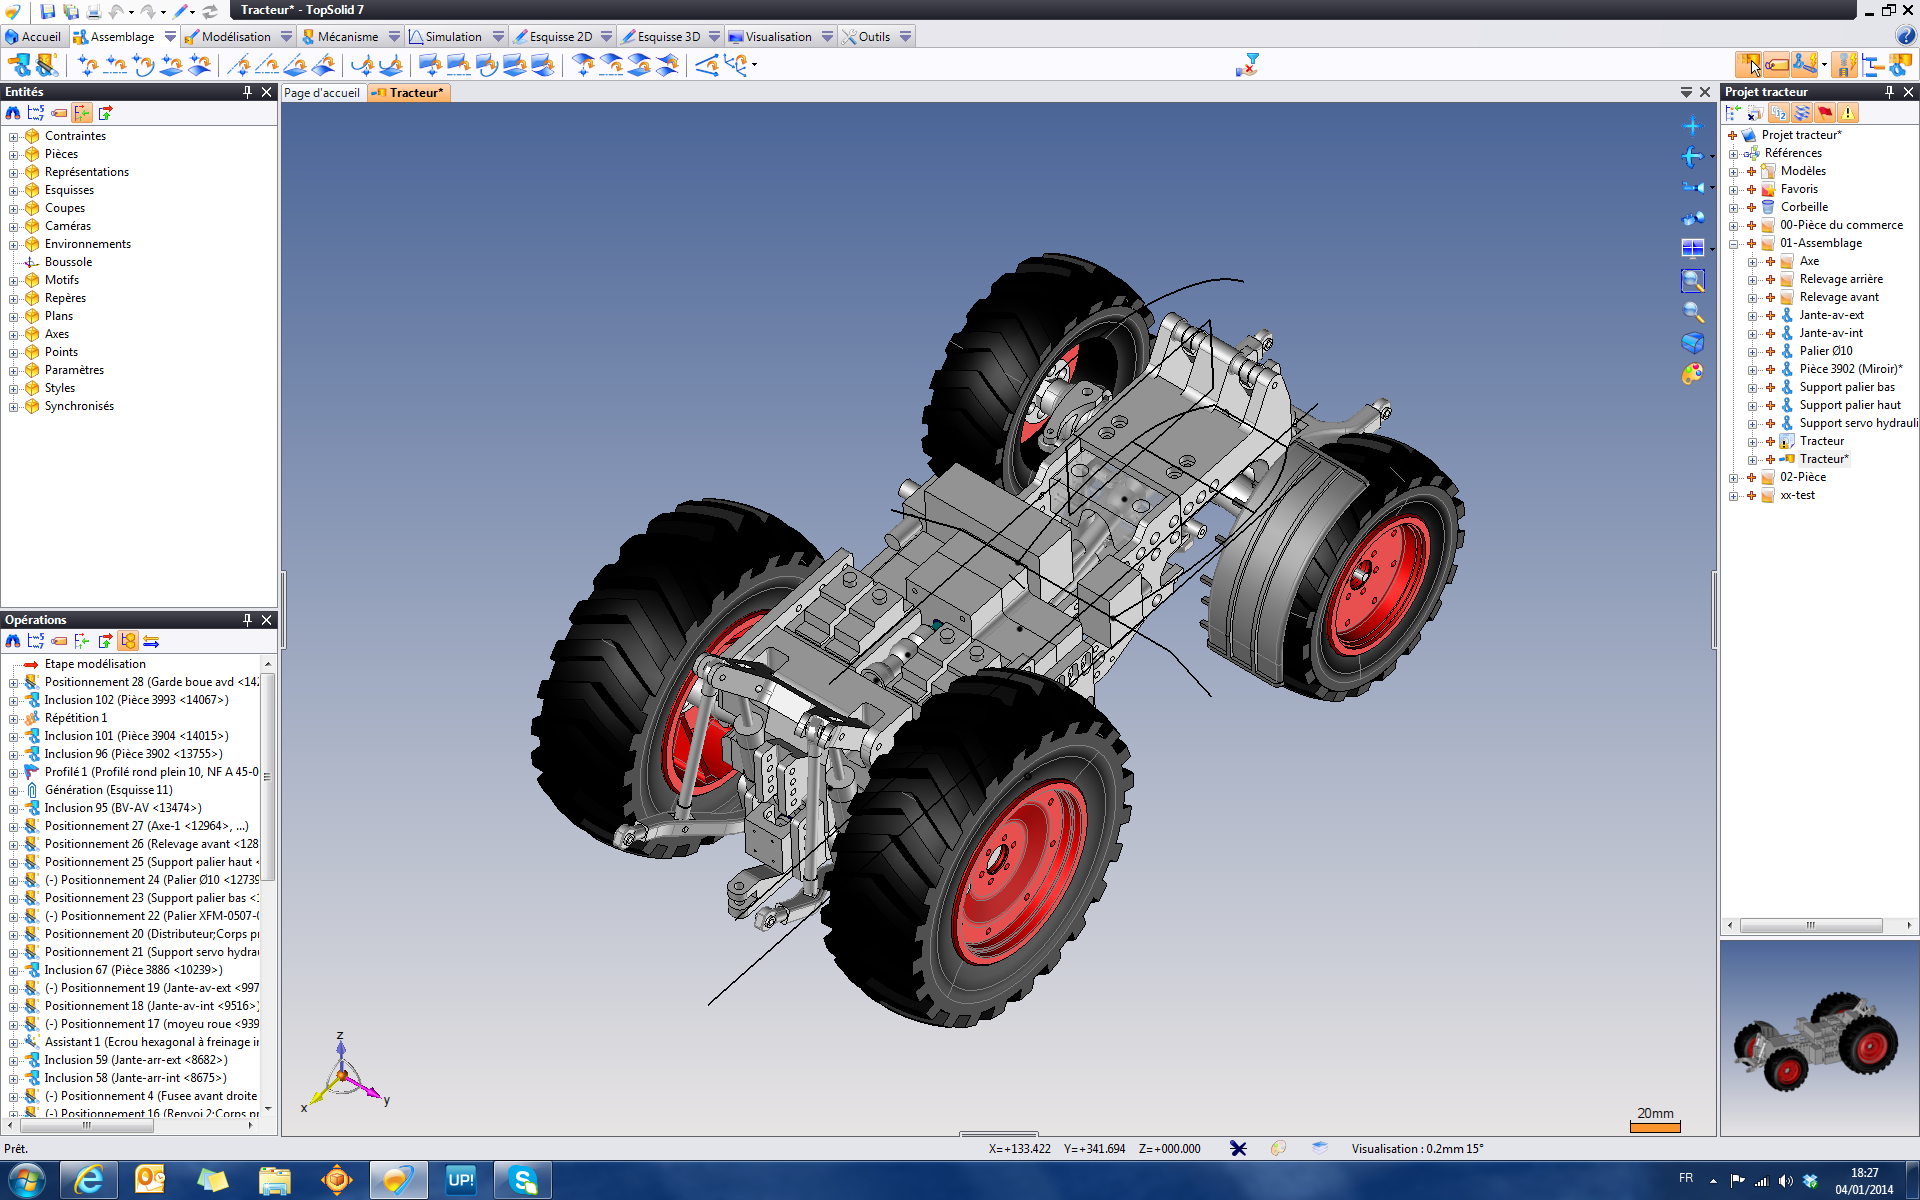This screenshot has width=1920, height=1200.
Task: Collapse the 01-Assemblage folder
Action: tap(1734, 244)
